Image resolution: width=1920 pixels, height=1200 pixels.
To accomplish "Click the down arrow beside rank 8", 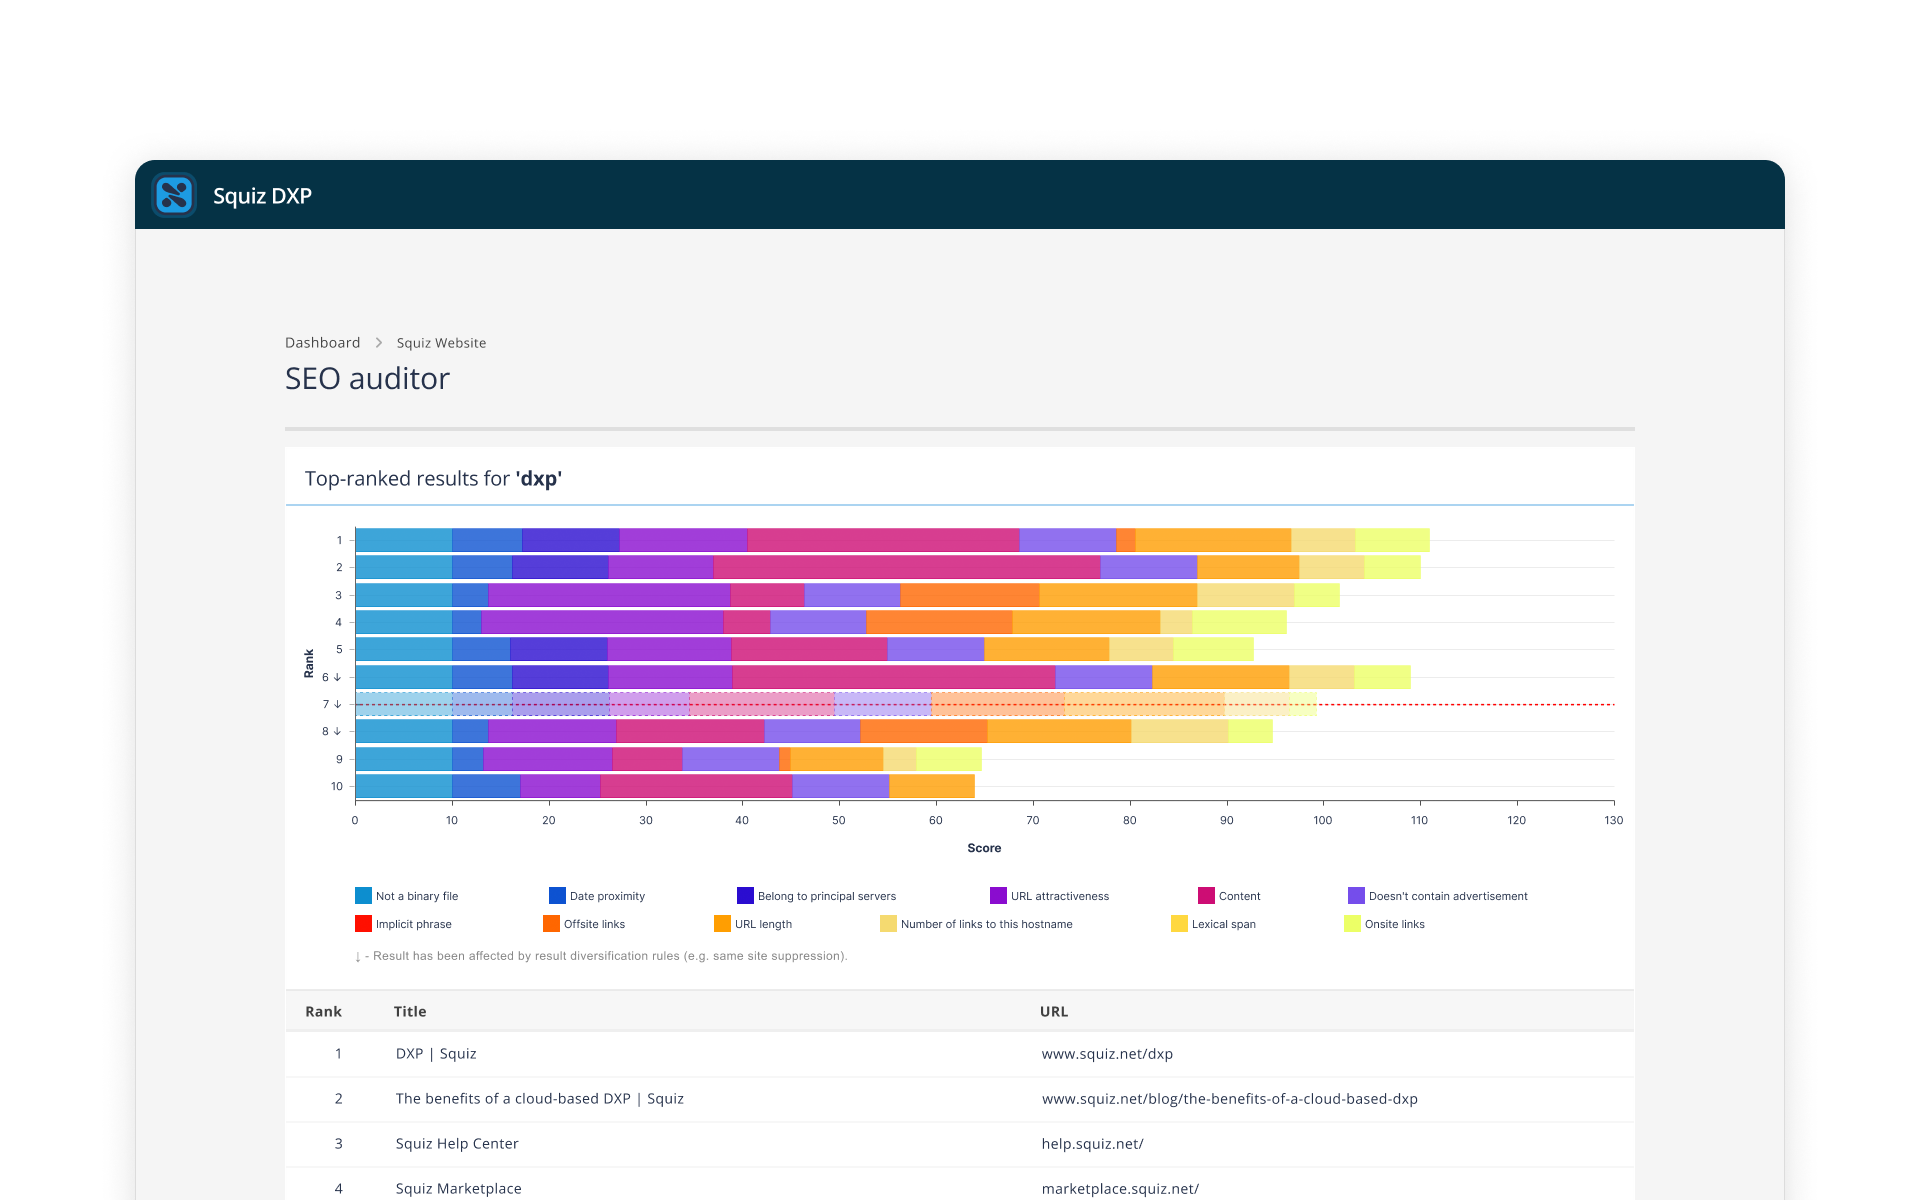I will 338,731.
